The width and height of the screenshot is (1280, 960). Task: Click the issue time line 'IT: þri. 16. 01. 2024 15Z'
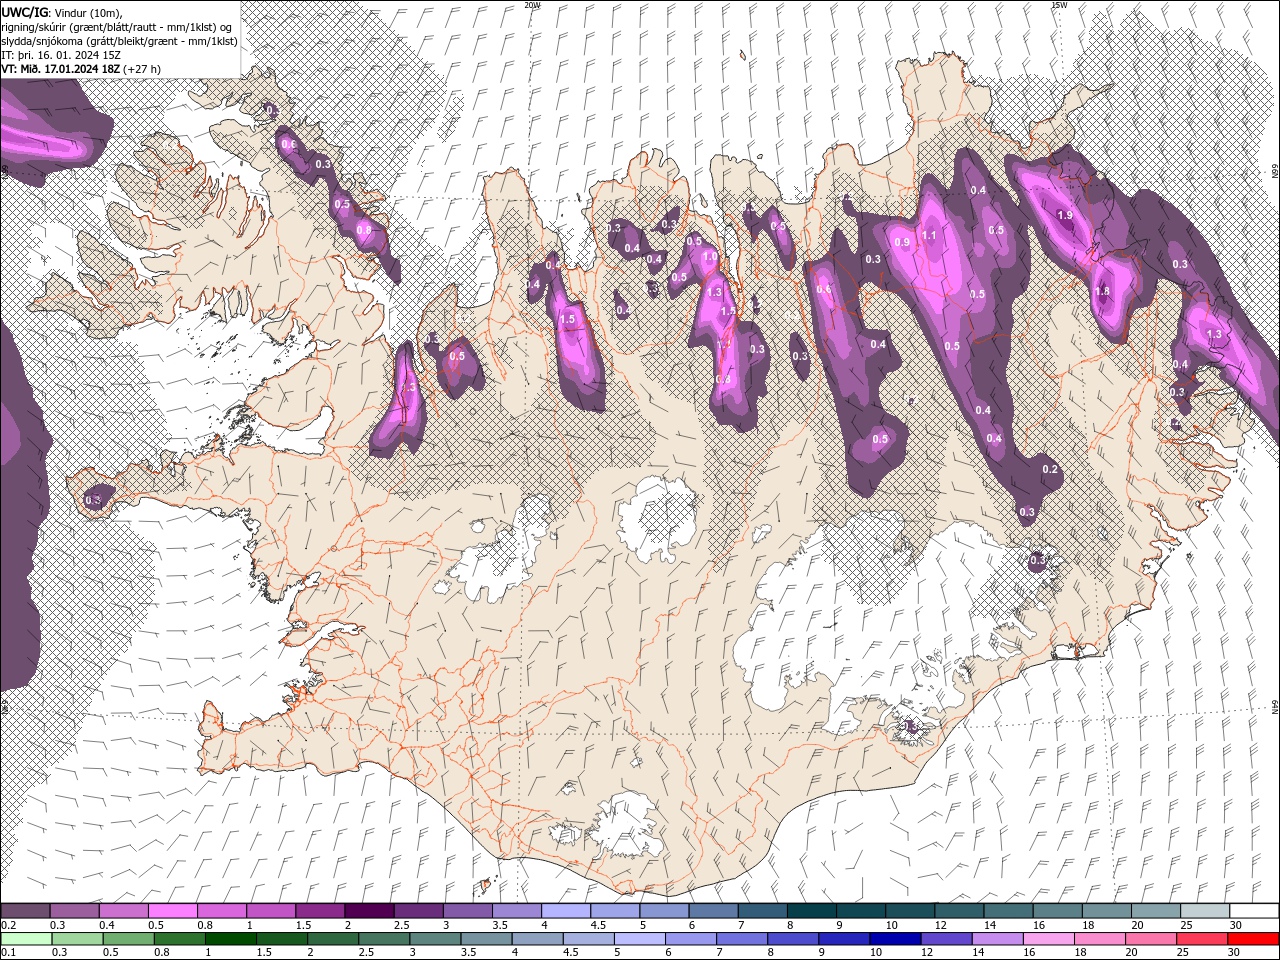coord(61,55)
